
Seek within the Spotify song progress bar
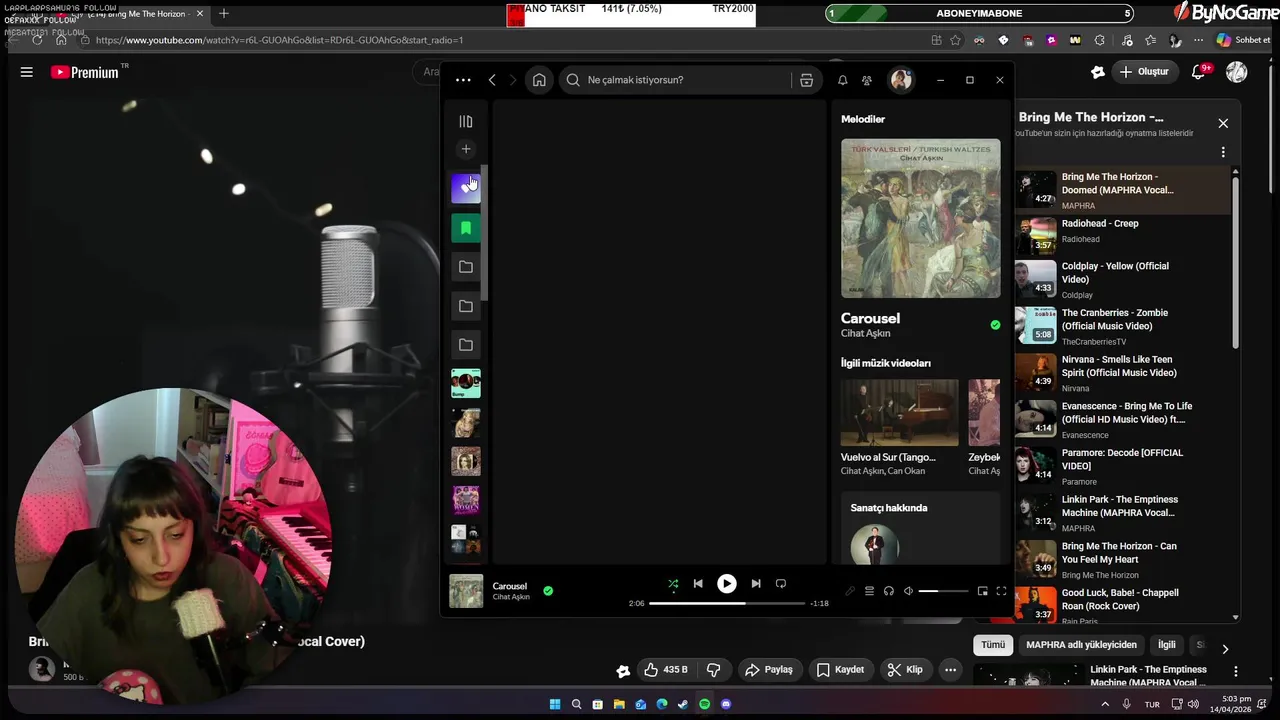(727, 604)
